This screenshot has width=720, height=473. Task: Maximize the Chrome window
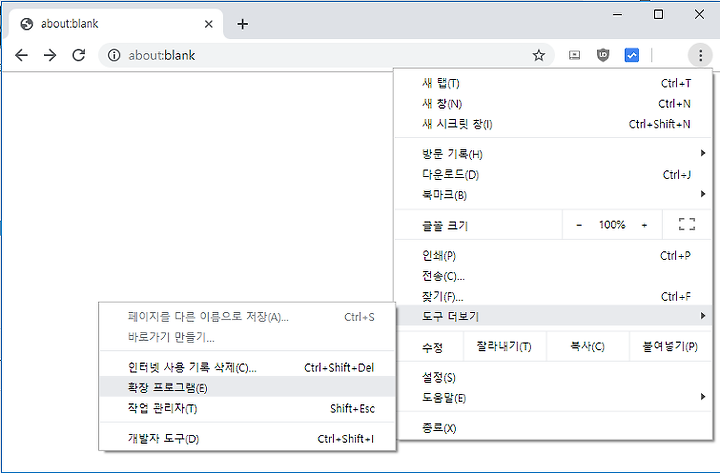[658, 15]
